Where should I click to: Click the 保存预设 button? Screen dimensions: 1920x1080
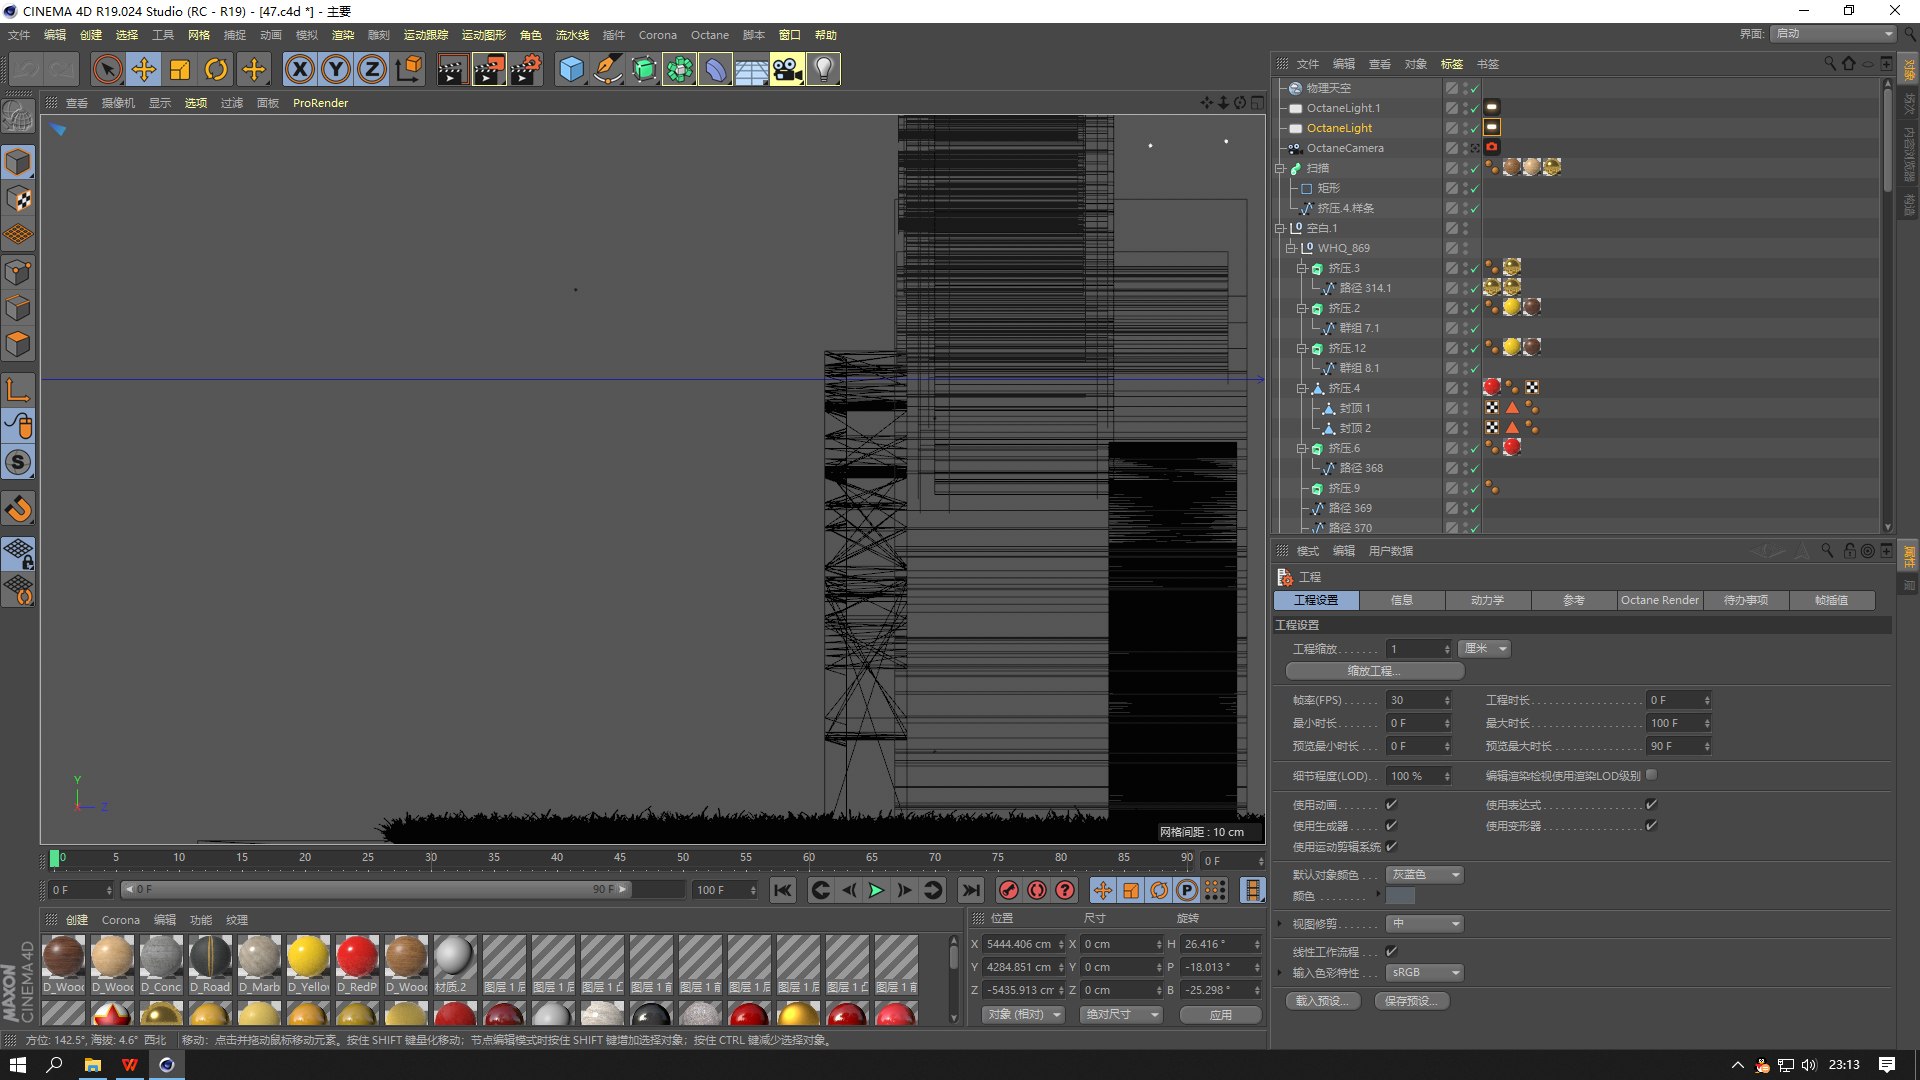(1412, 1000)
